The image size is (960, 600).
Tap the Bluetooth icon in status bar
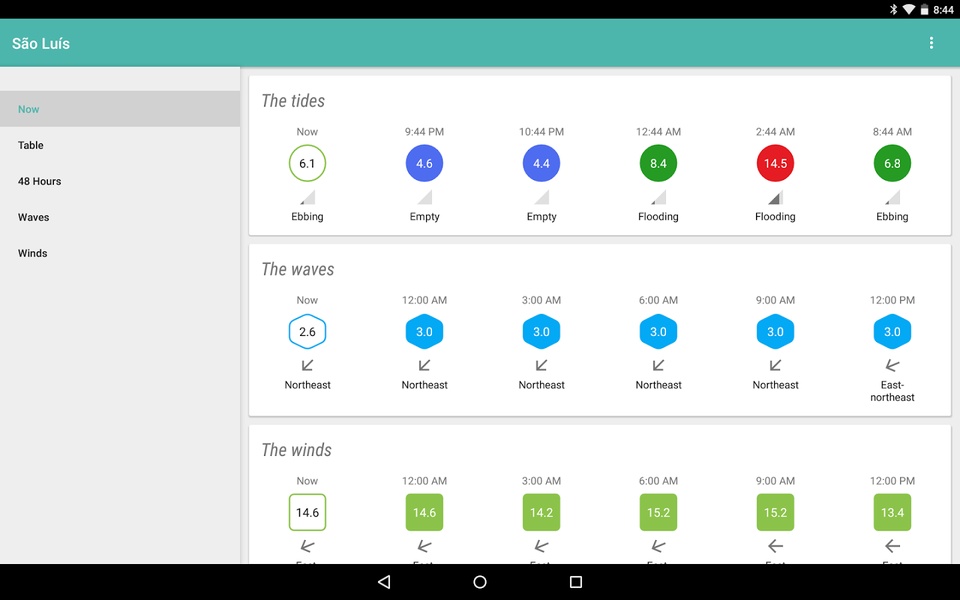(893, 9)
